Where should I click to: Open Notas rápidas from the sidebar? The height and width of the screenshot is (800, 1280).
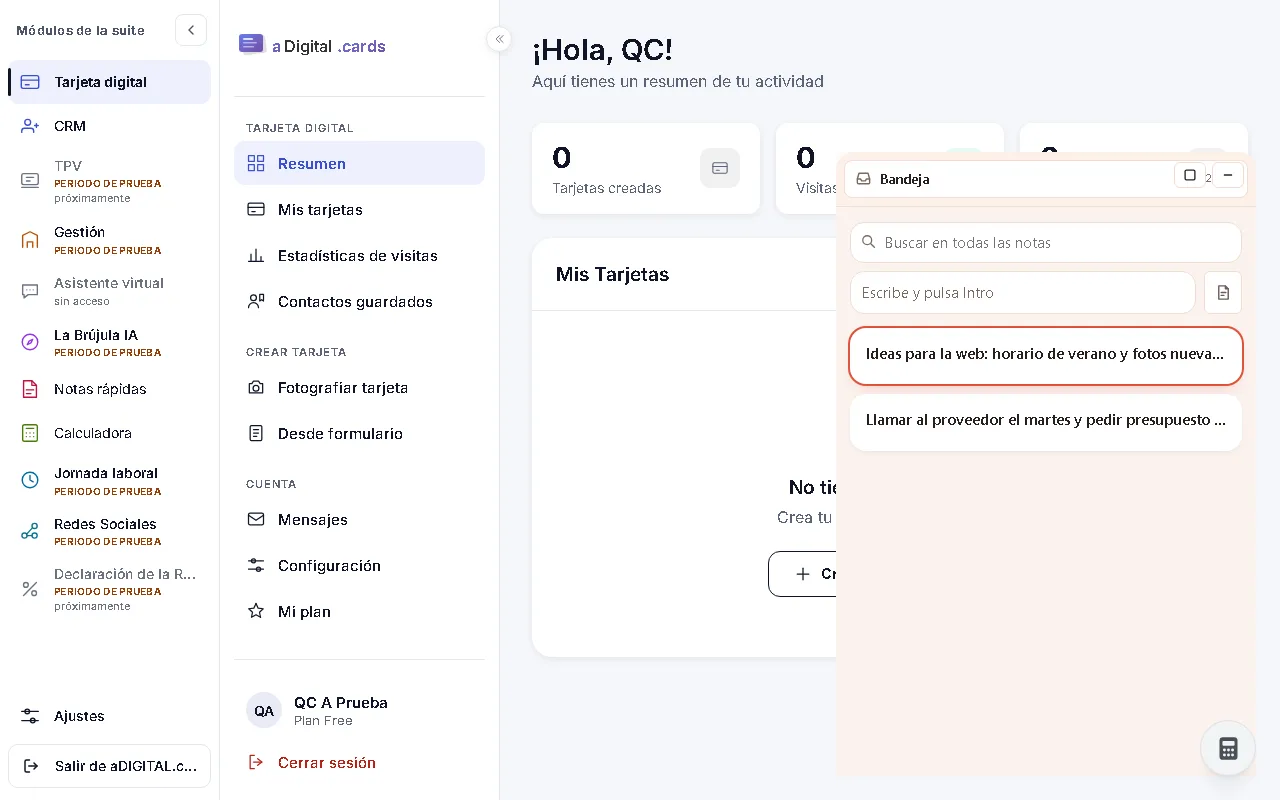tap(110, 389)
